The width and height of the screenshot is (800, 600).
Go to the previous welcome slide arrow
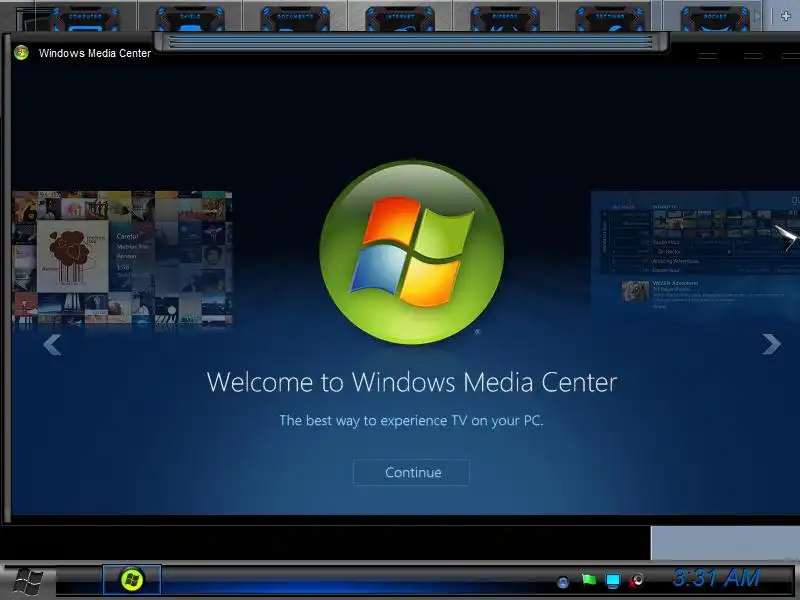(52, 344)
